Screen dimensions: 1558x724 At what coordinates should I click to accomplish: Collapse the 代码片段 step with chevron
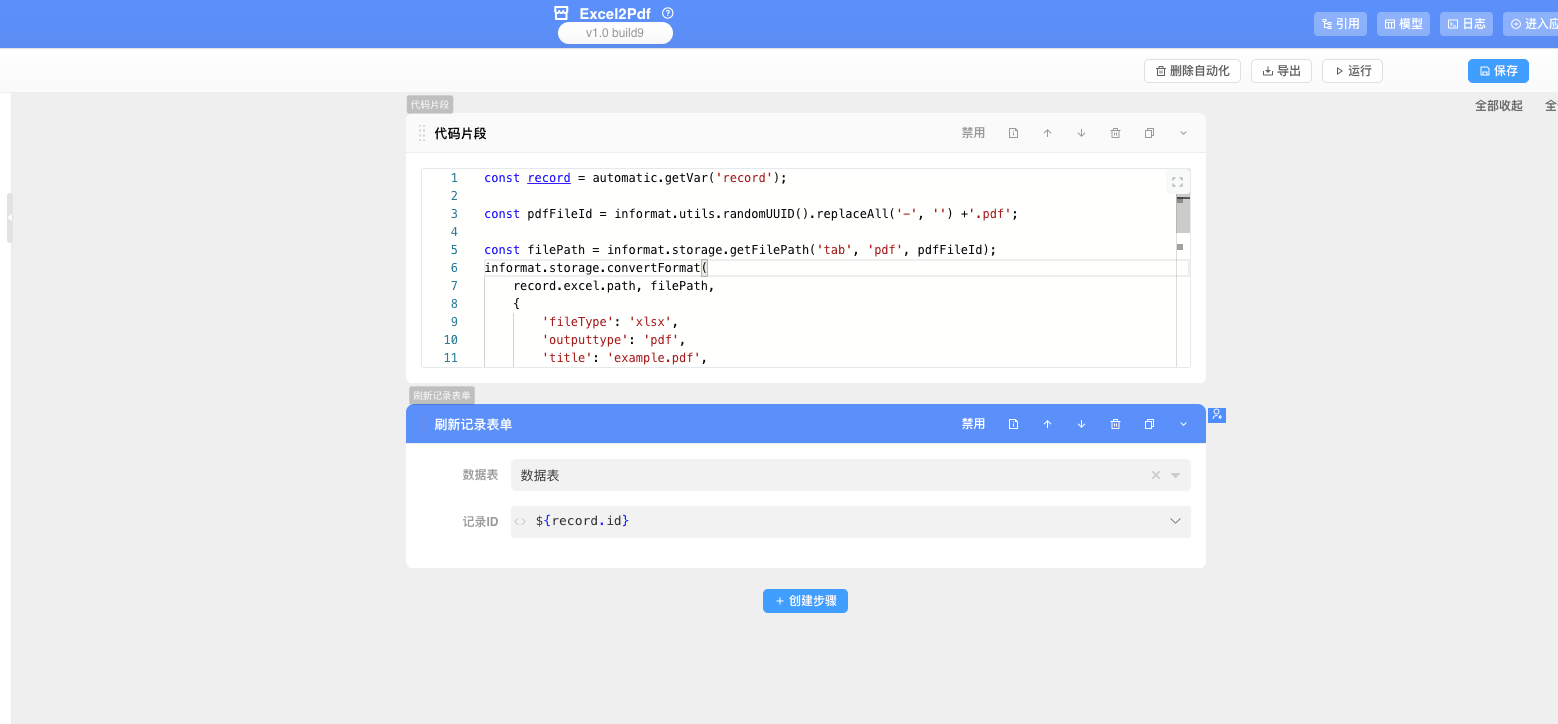tap(1183, 133)
